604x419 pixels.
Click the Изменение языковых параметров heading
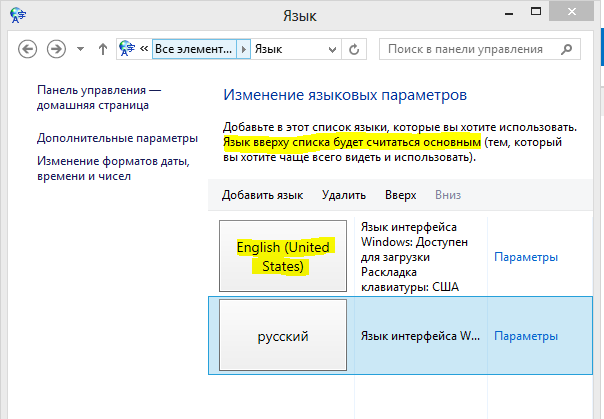(x=345, y=95)
